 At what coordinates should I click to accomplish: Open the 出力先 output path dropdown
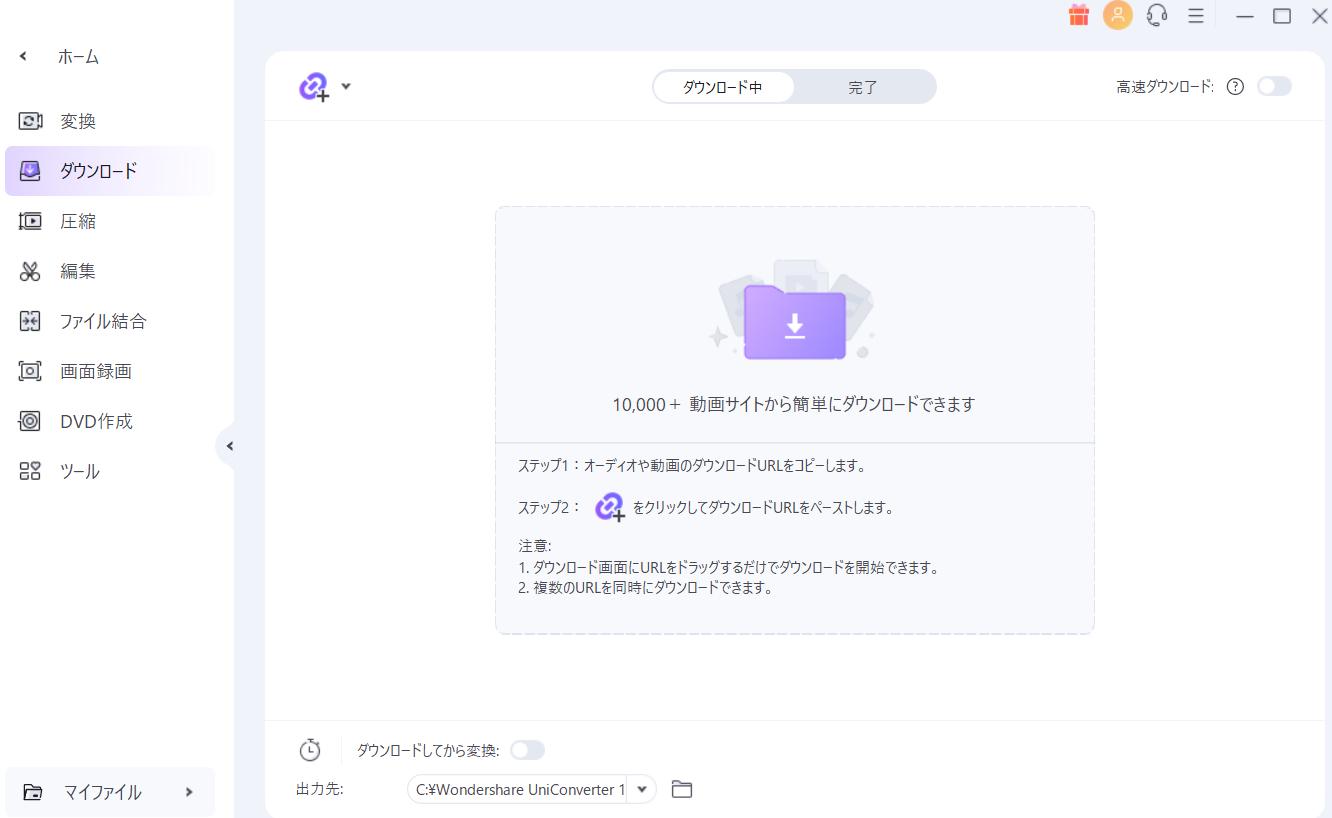point(642,790)
